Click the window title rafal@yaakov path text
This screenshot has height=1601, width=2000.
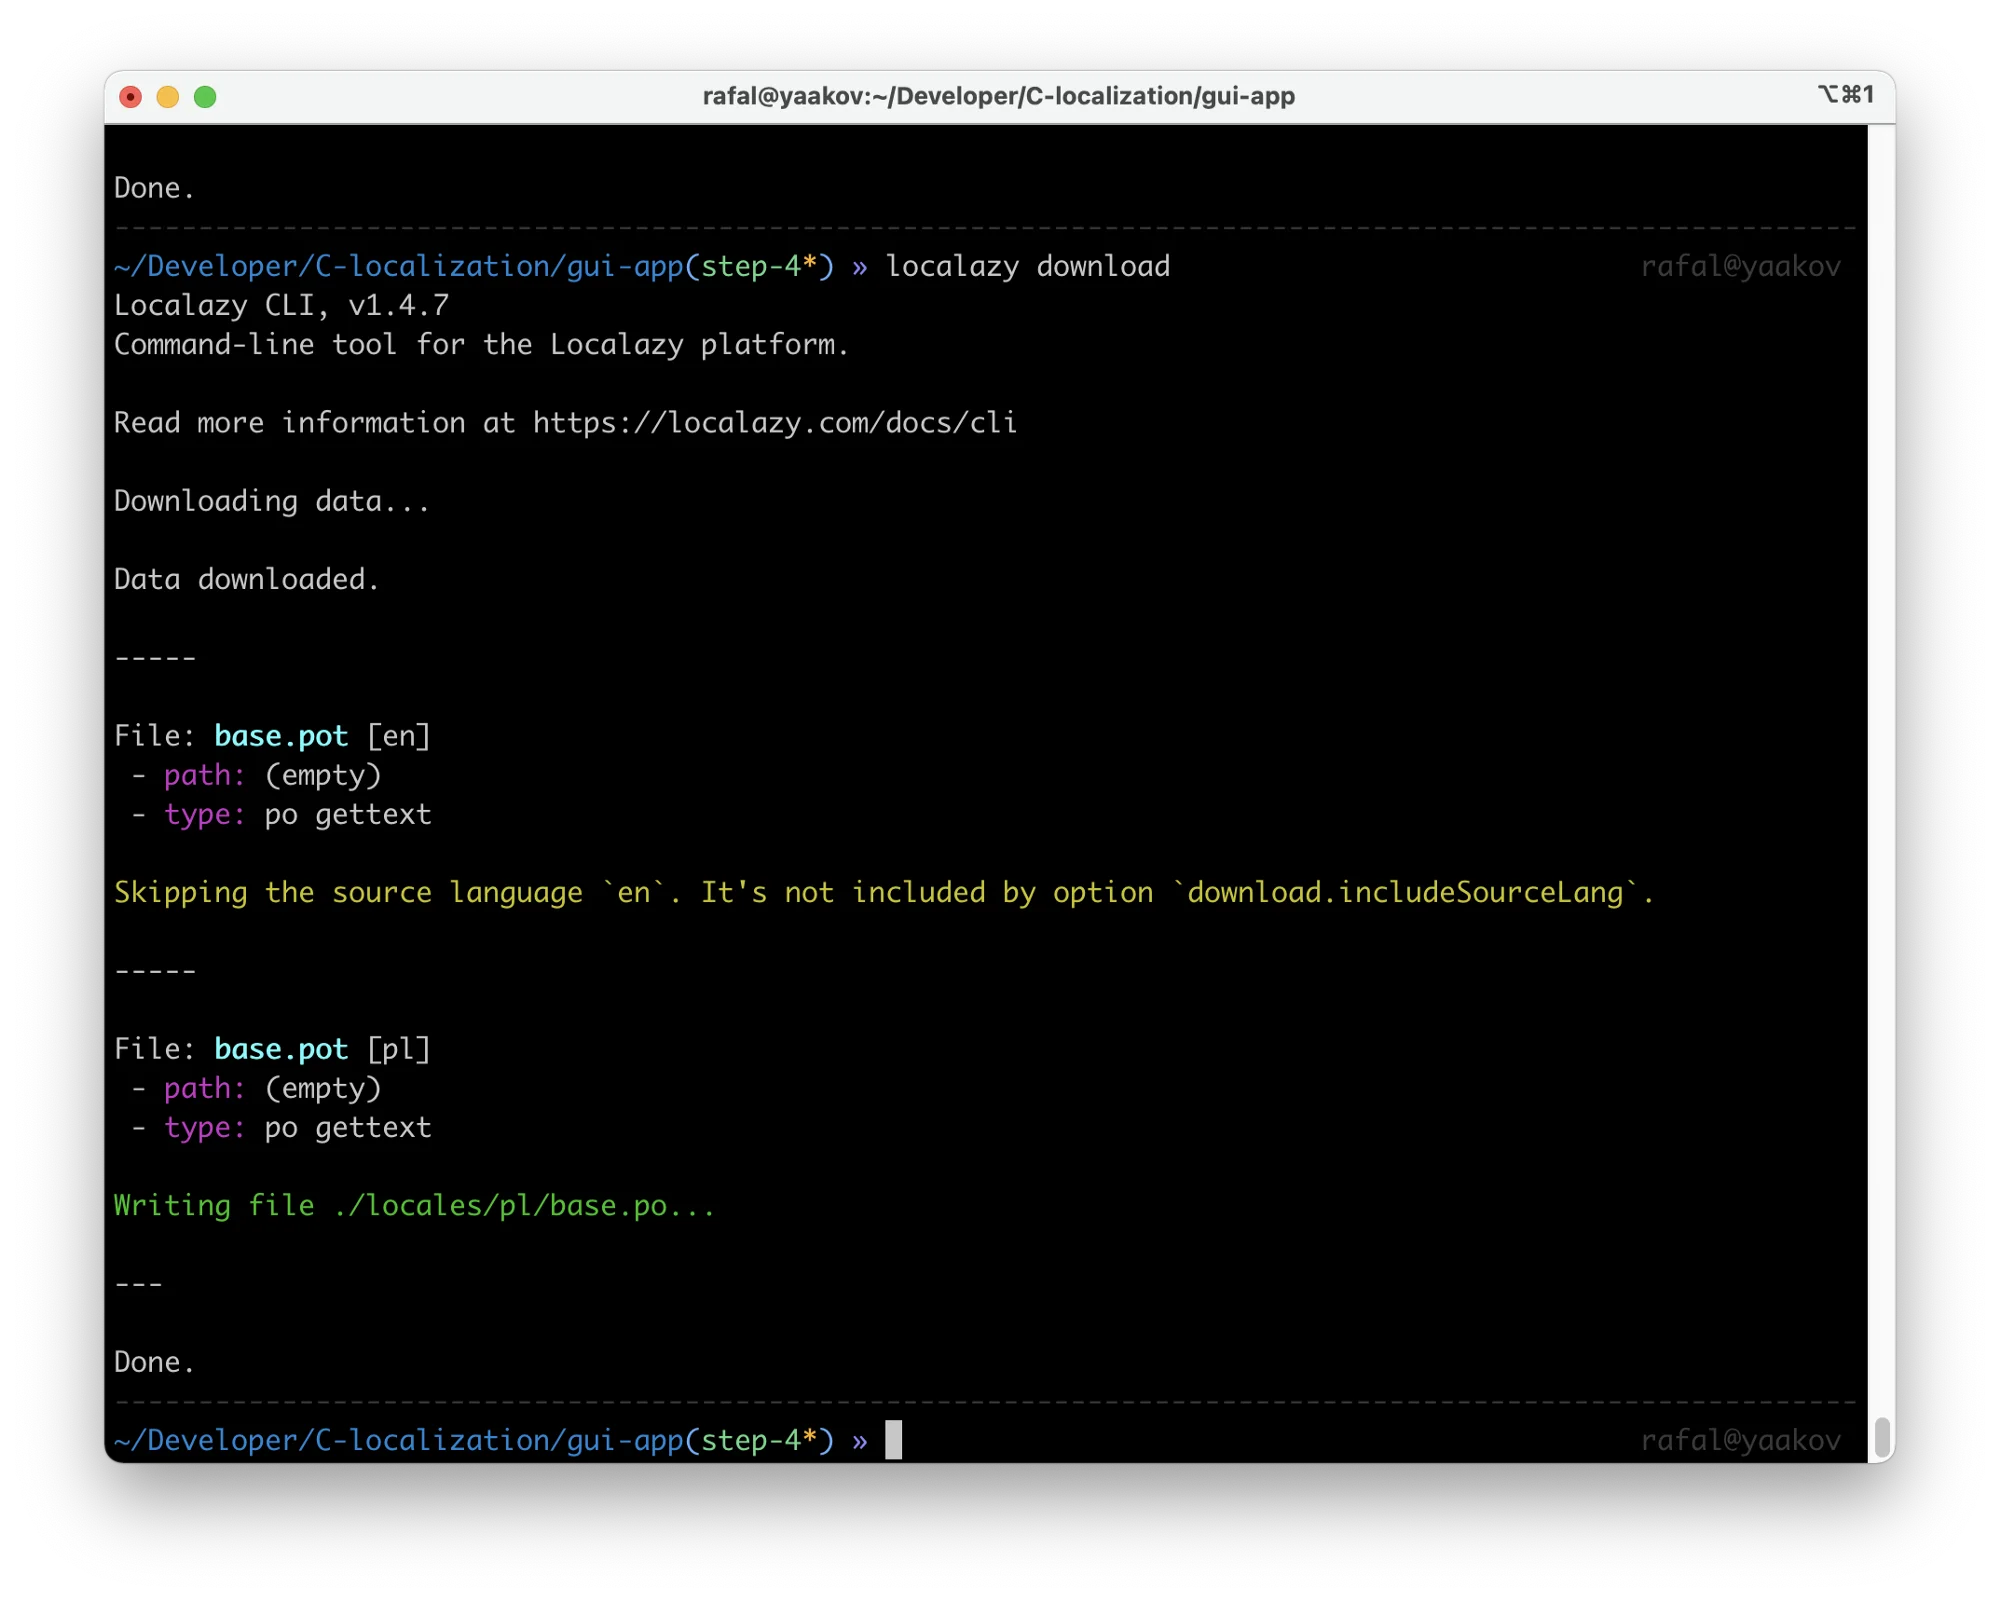click(998, 96)
